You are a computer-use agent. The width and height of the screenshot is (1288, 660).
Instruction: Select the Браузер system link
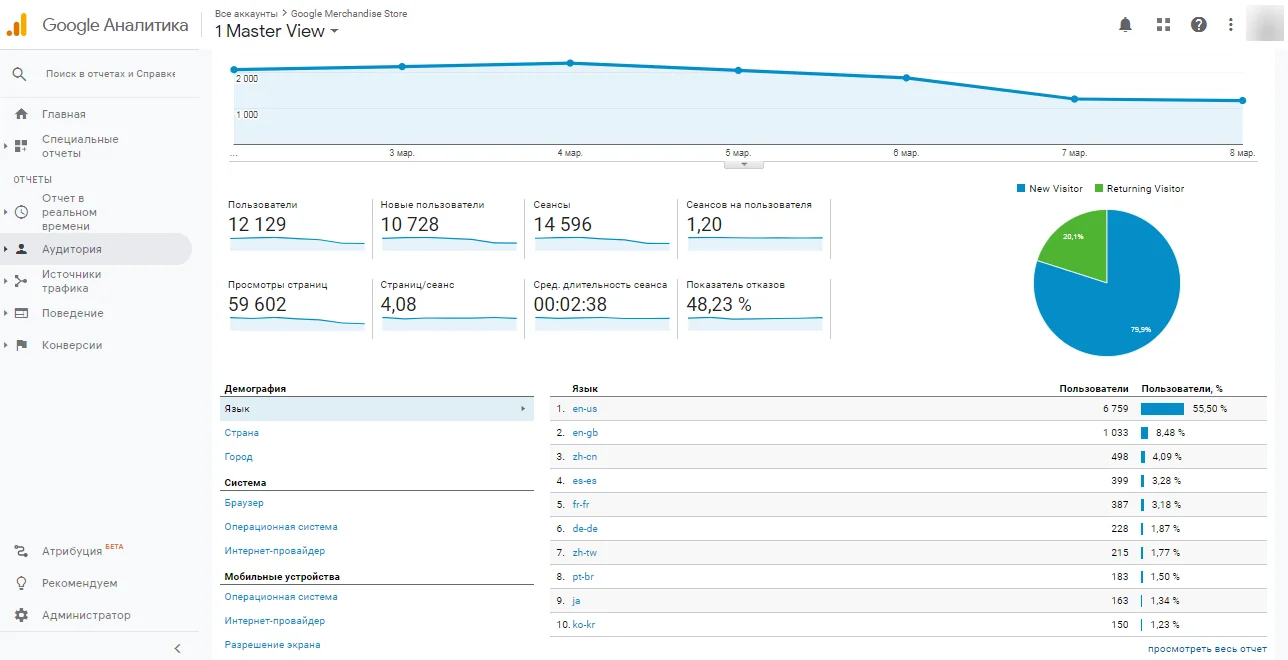point(244,503)
